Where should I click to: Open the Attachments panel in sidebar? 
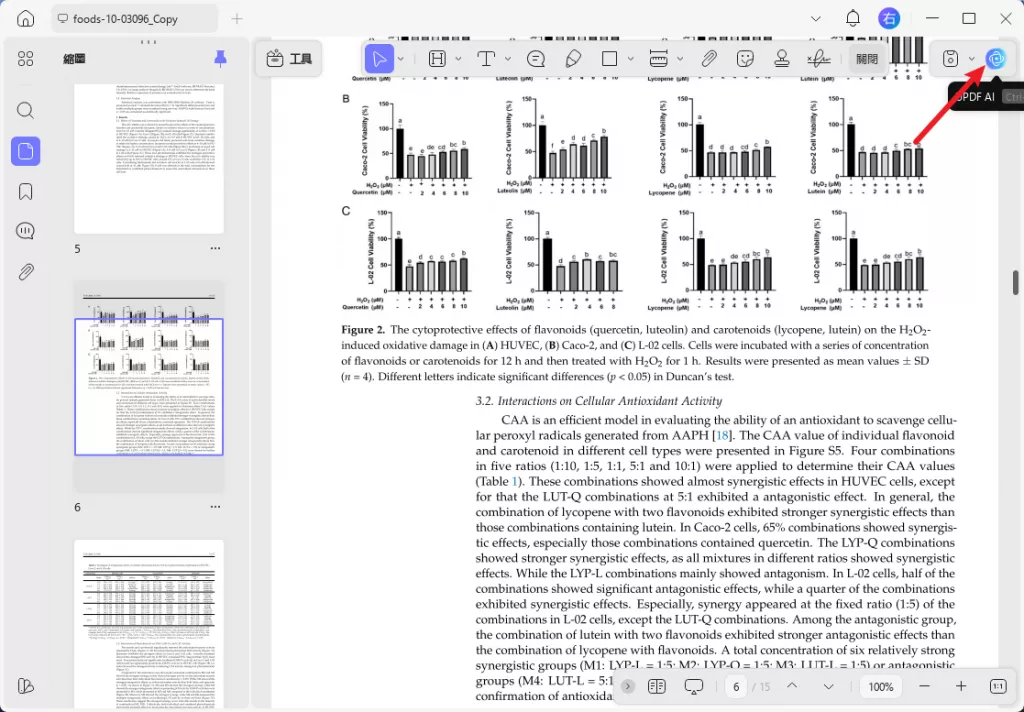tap(25, 272)
